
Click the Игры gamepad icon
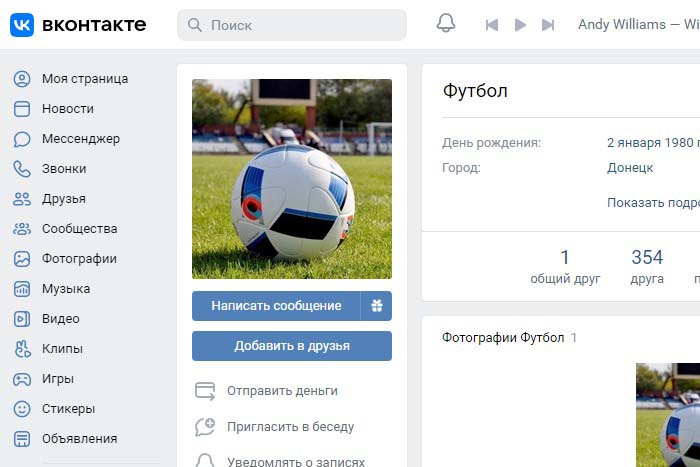(x=22, y=379)
